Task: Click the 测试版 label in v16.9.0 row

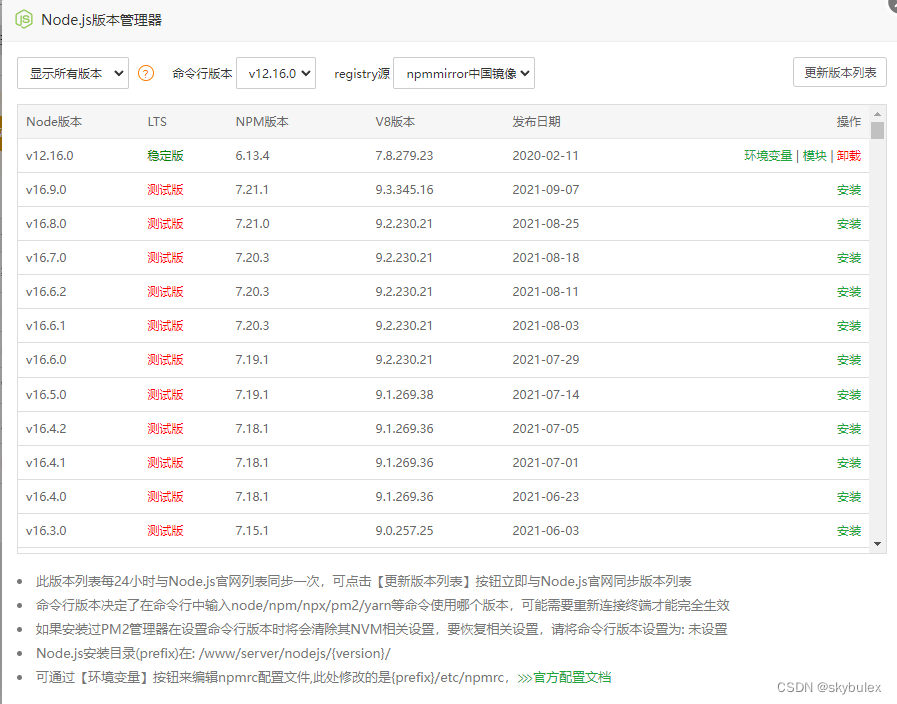Action: coord(165,190)
